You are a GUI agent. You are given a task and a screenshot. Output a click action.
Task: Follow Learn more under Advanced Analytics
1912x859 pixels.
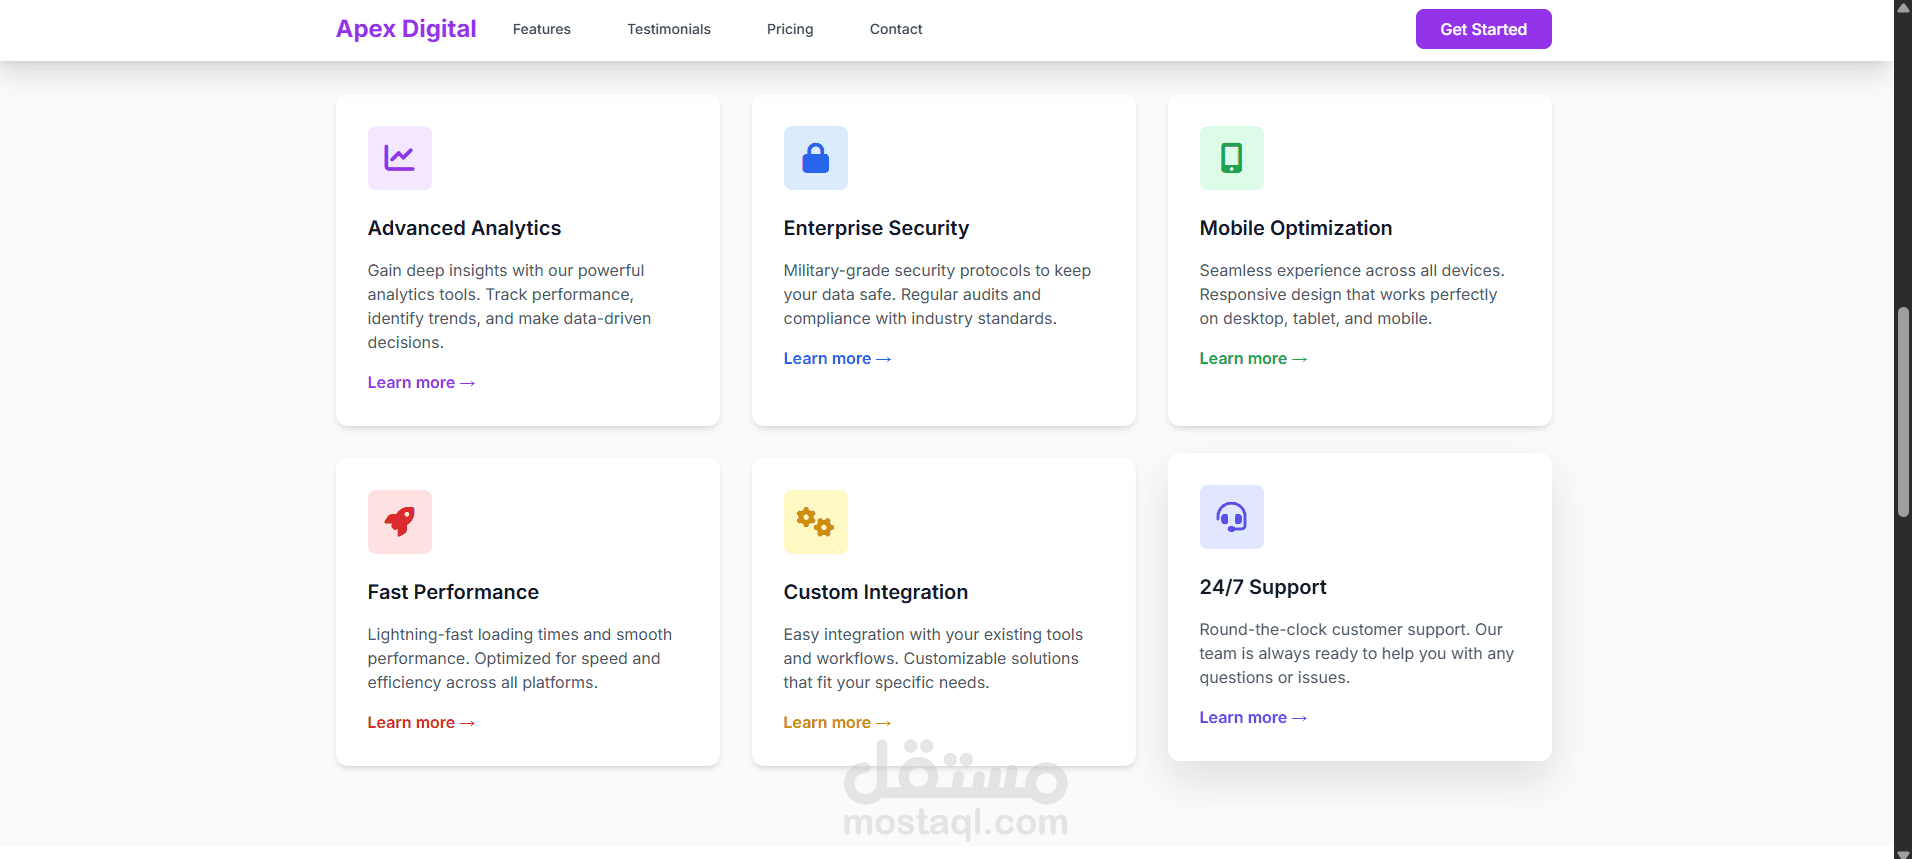[x=421, y=382]
